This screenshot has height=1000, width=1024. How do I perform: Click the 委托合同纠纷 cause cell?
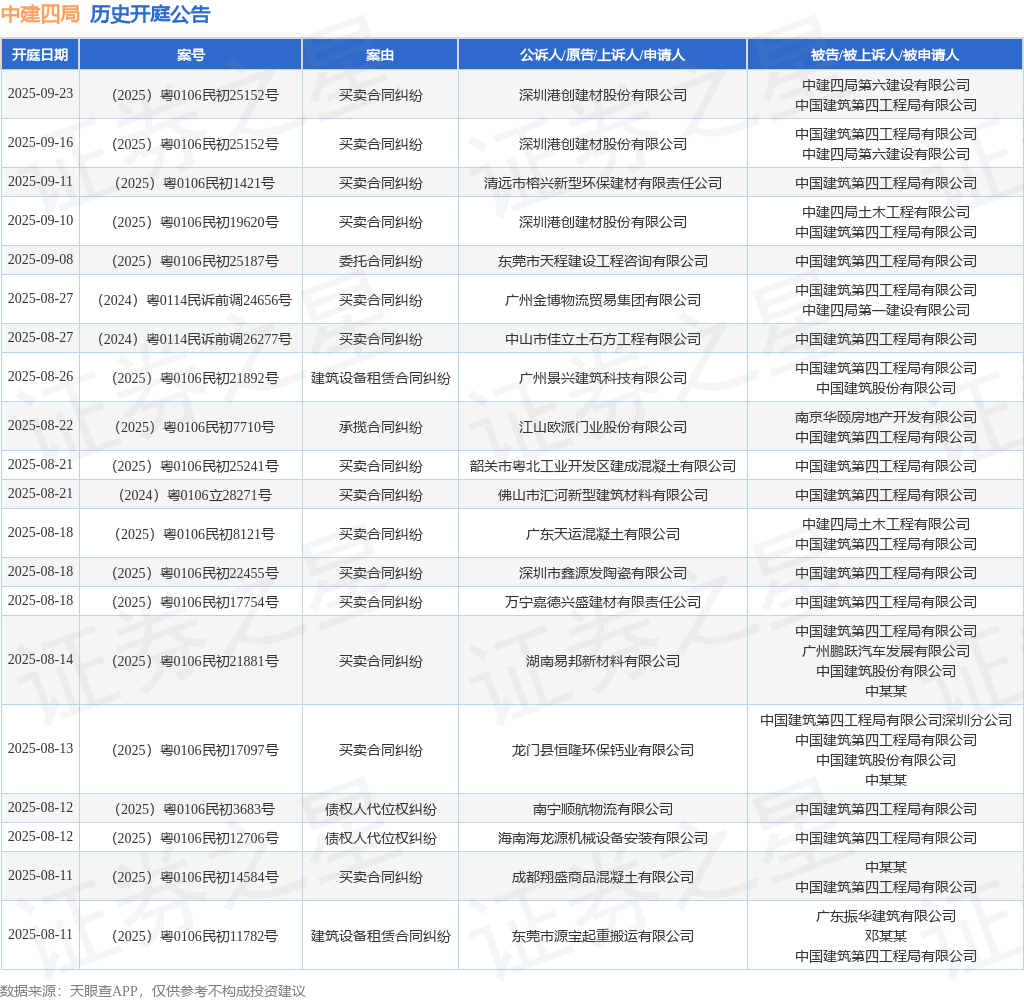pyautogui.click(x=380, y=261)
